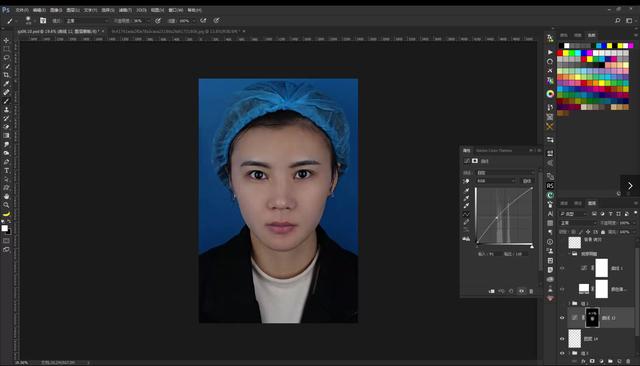Click the white point eyedropper in Curves
640x366 pixels.
(466, 206)
